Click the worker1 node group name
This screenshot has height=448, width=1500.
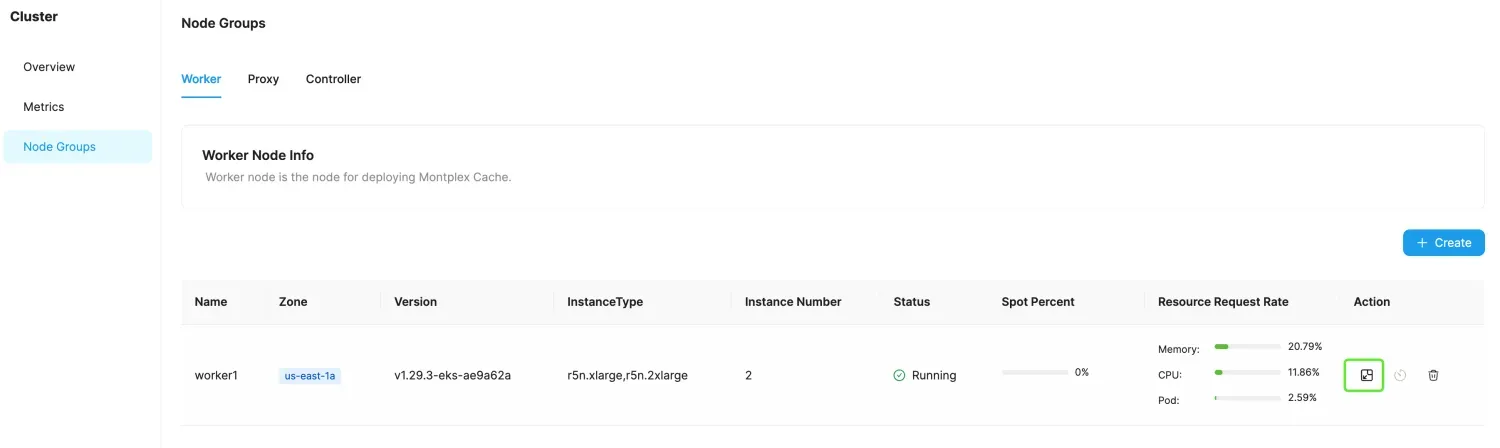tap(216, 376)
